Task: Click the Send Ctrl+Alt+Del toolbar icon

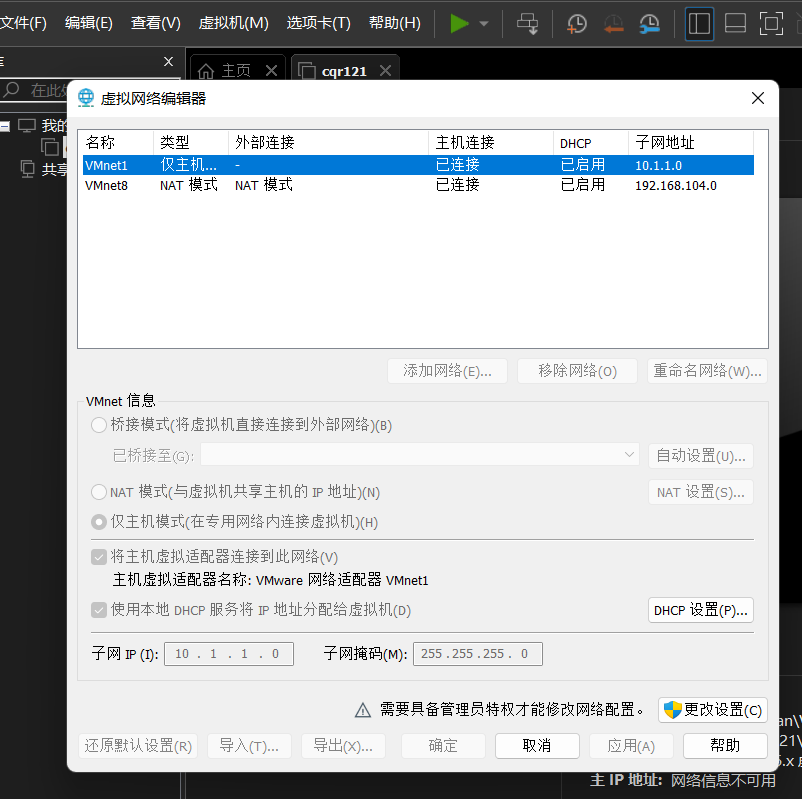Action: tap(527, 24)
